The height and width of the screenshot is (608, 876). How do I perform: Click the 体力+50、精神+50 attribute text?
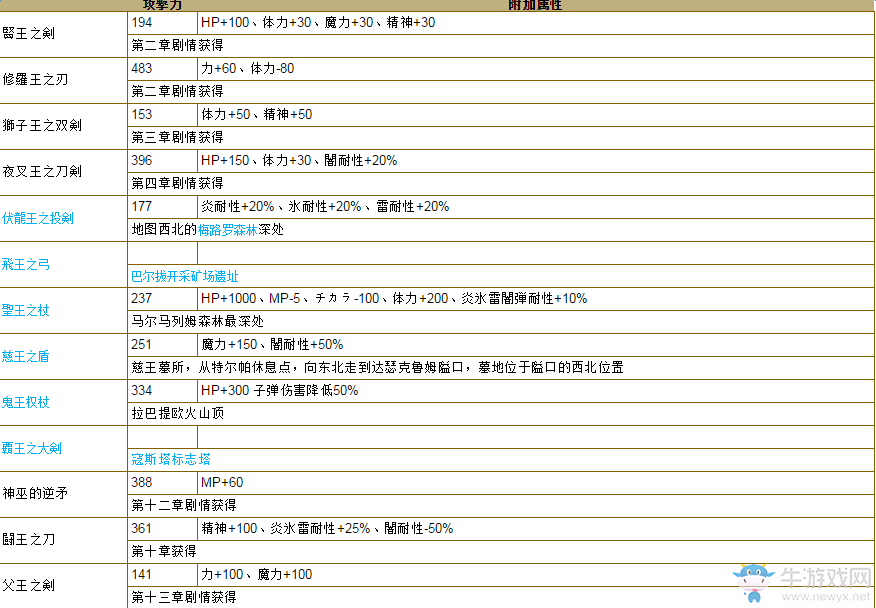(x=256, y=114)
